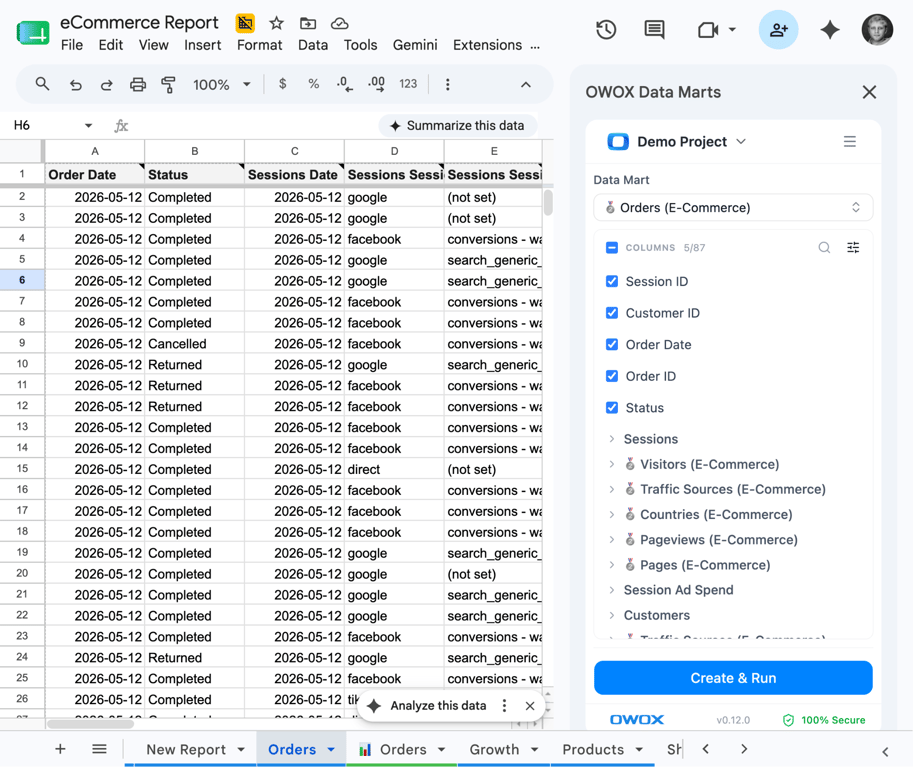Open the Format menu
913x768 pixels.
(259, 45)
